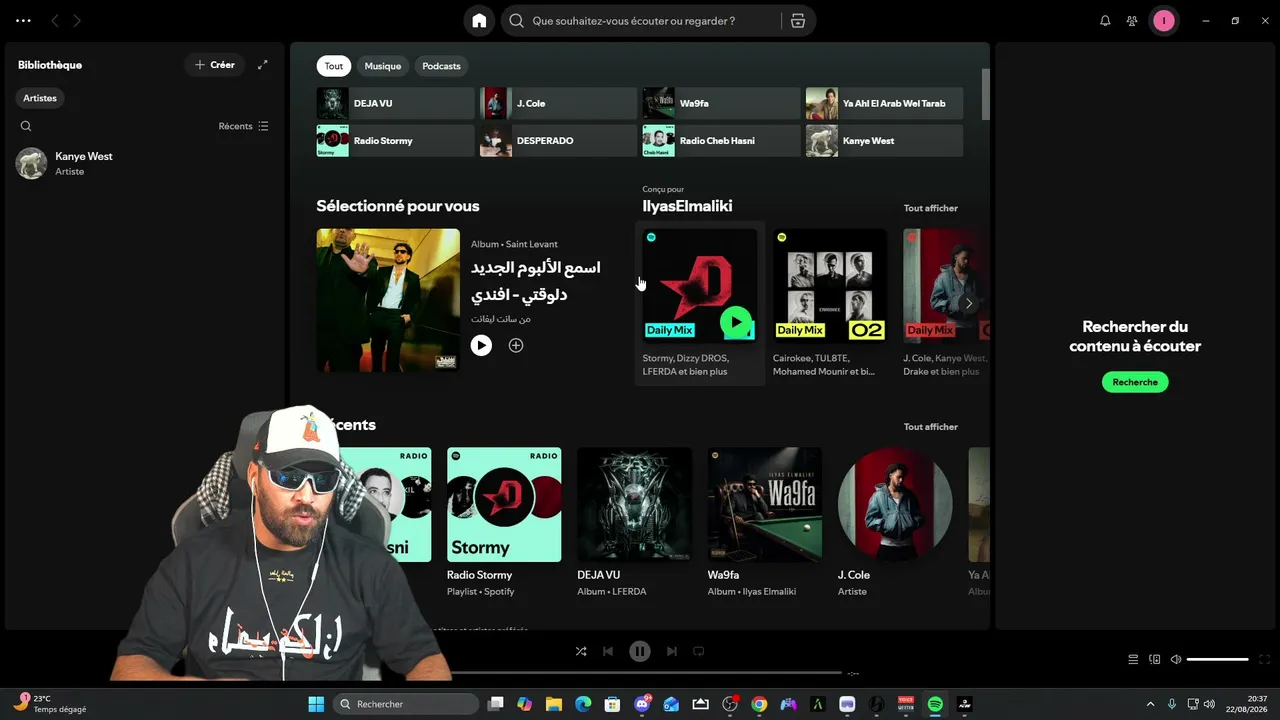
Task: Open Daily Mix 02 with Cairokee
Action: pyautogui.click(x=830, y=304)
